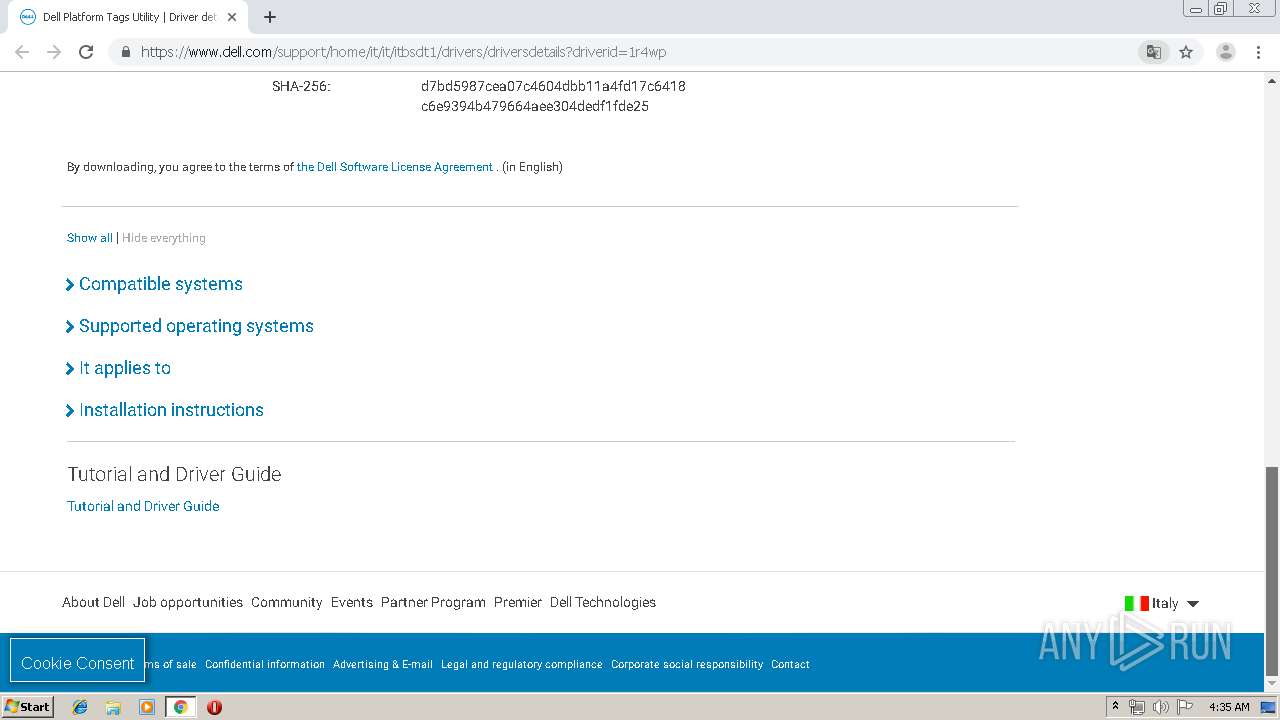Open Dell Technologies footer link
This screenshot has height=720, width=1280.
coord(603,602)
